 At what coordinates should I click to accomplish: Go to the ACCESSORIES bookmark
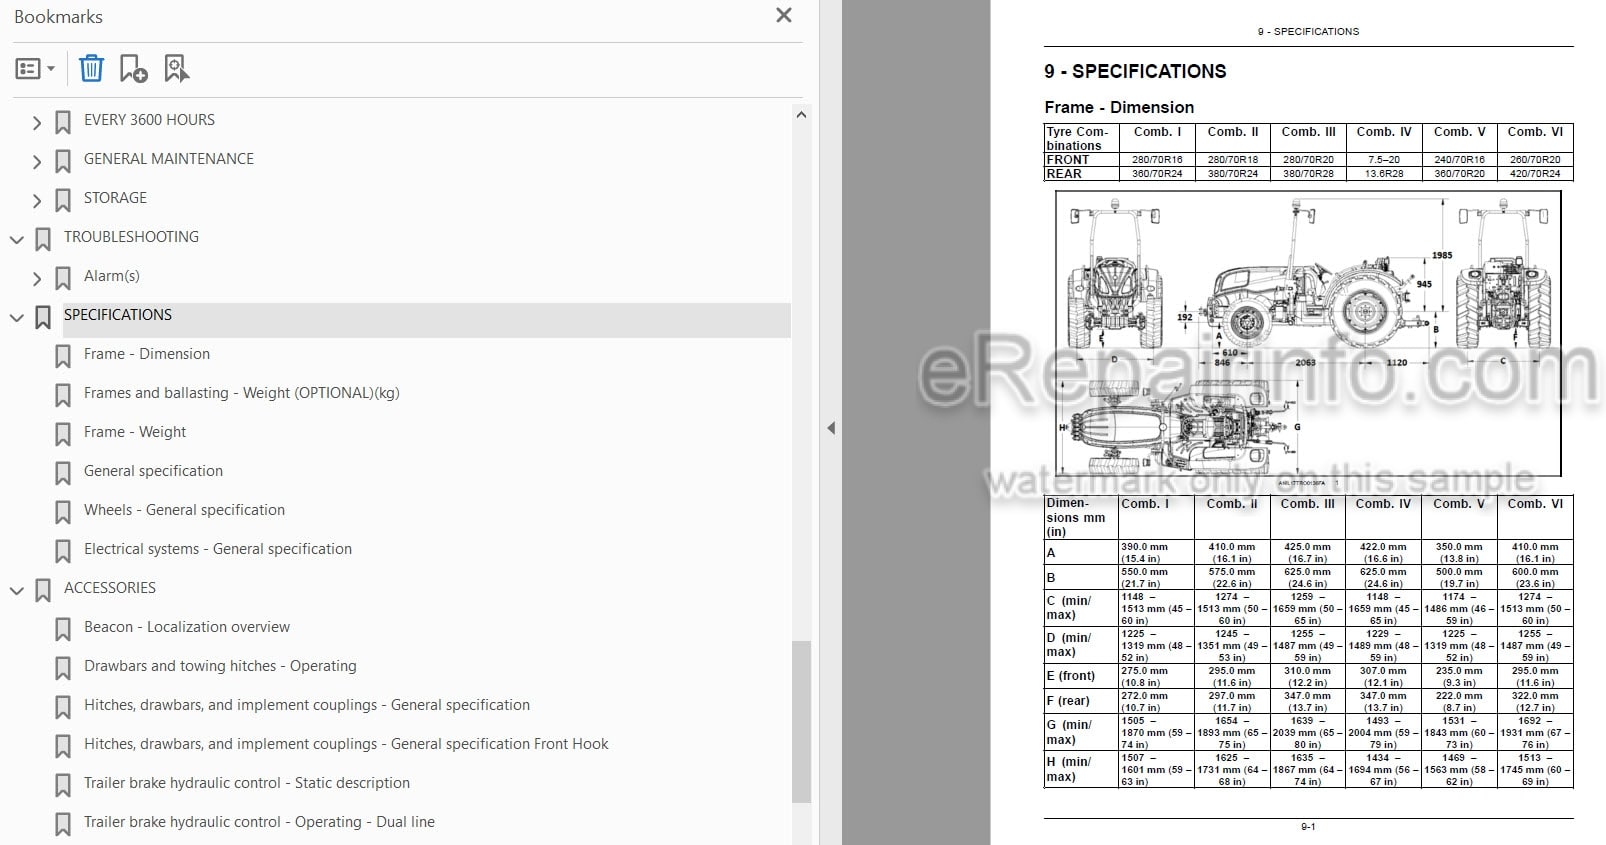[110, 588]
